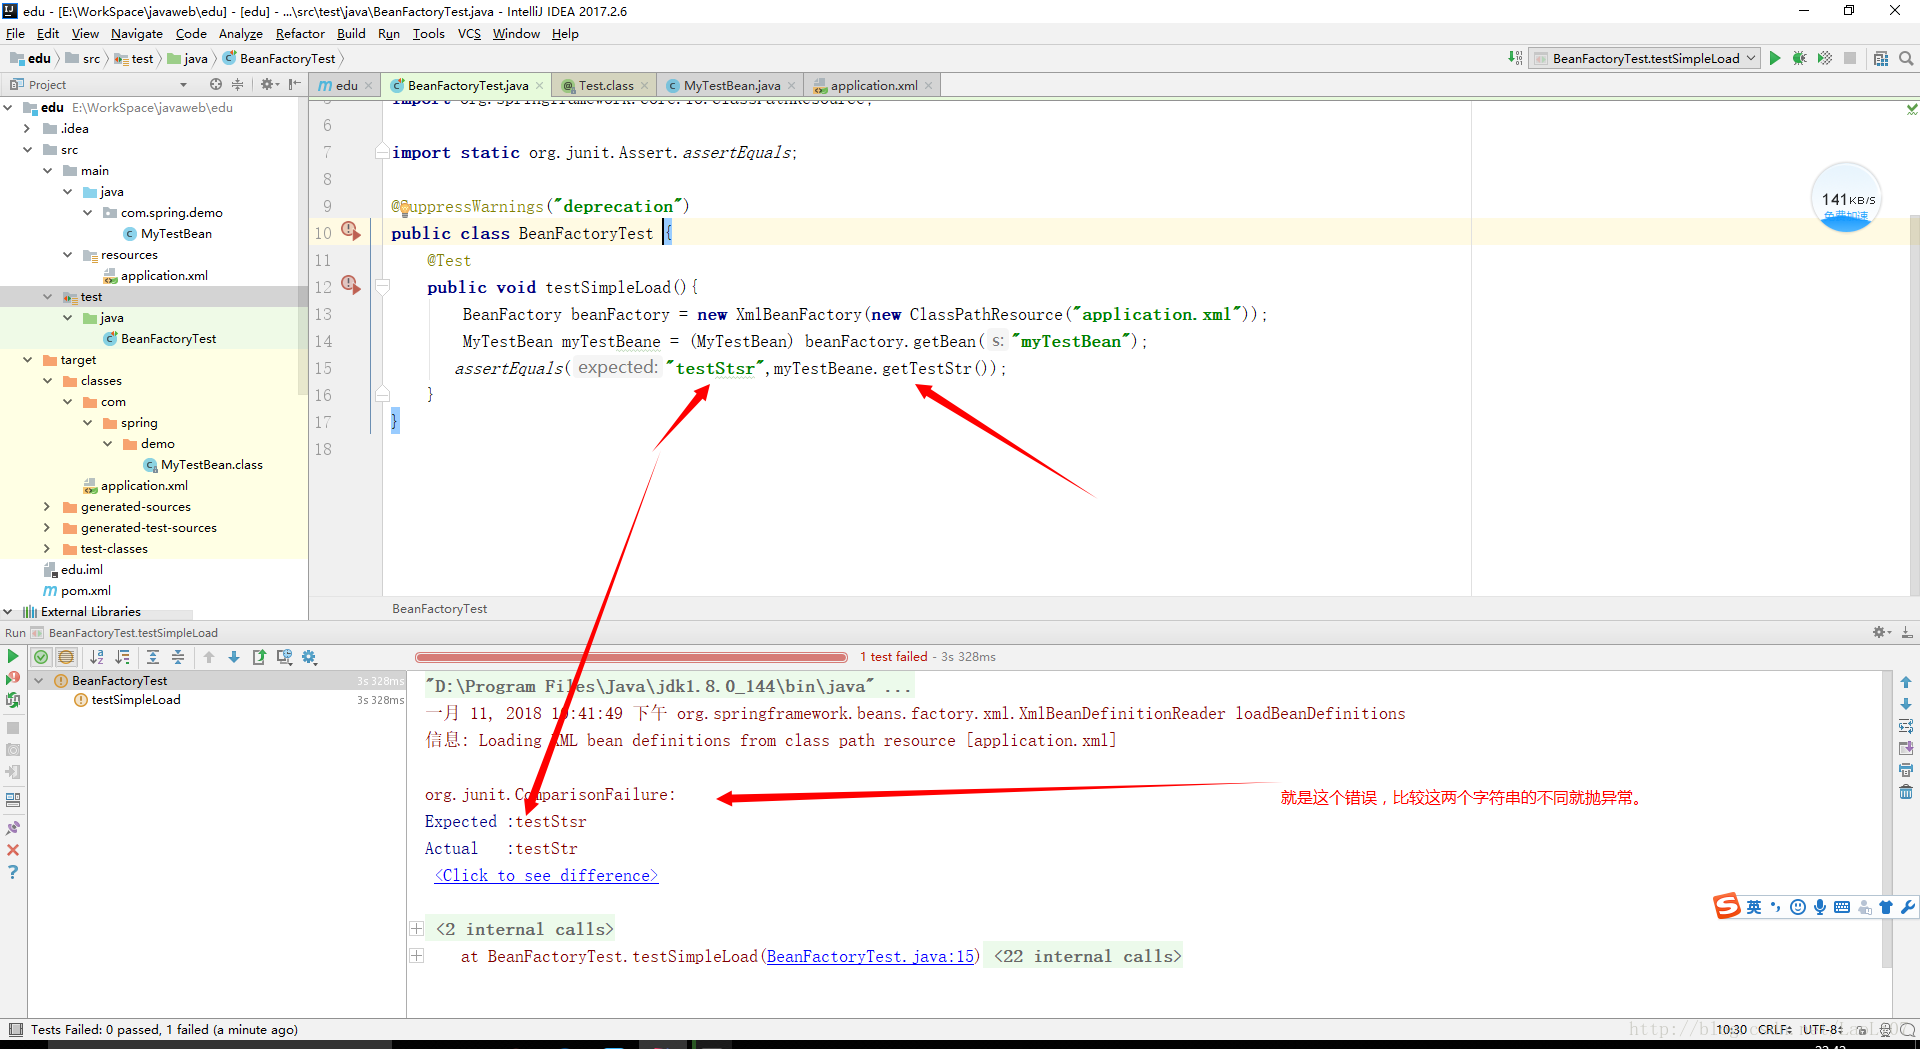Toggle Show Passed tests filter
The width and height of the screenshot is (1920, 1049).
41,657
